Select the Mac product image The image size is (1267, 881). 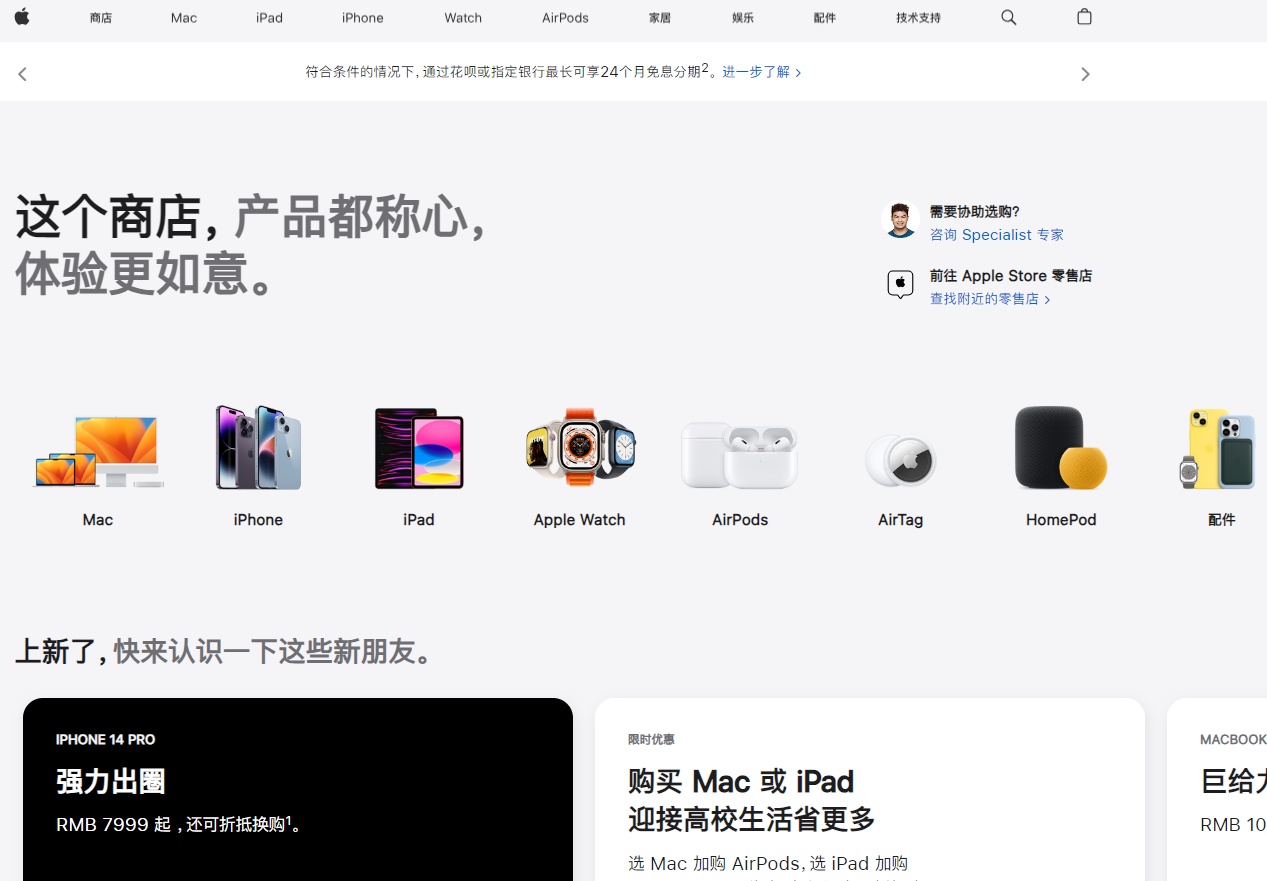coord(98,451)
